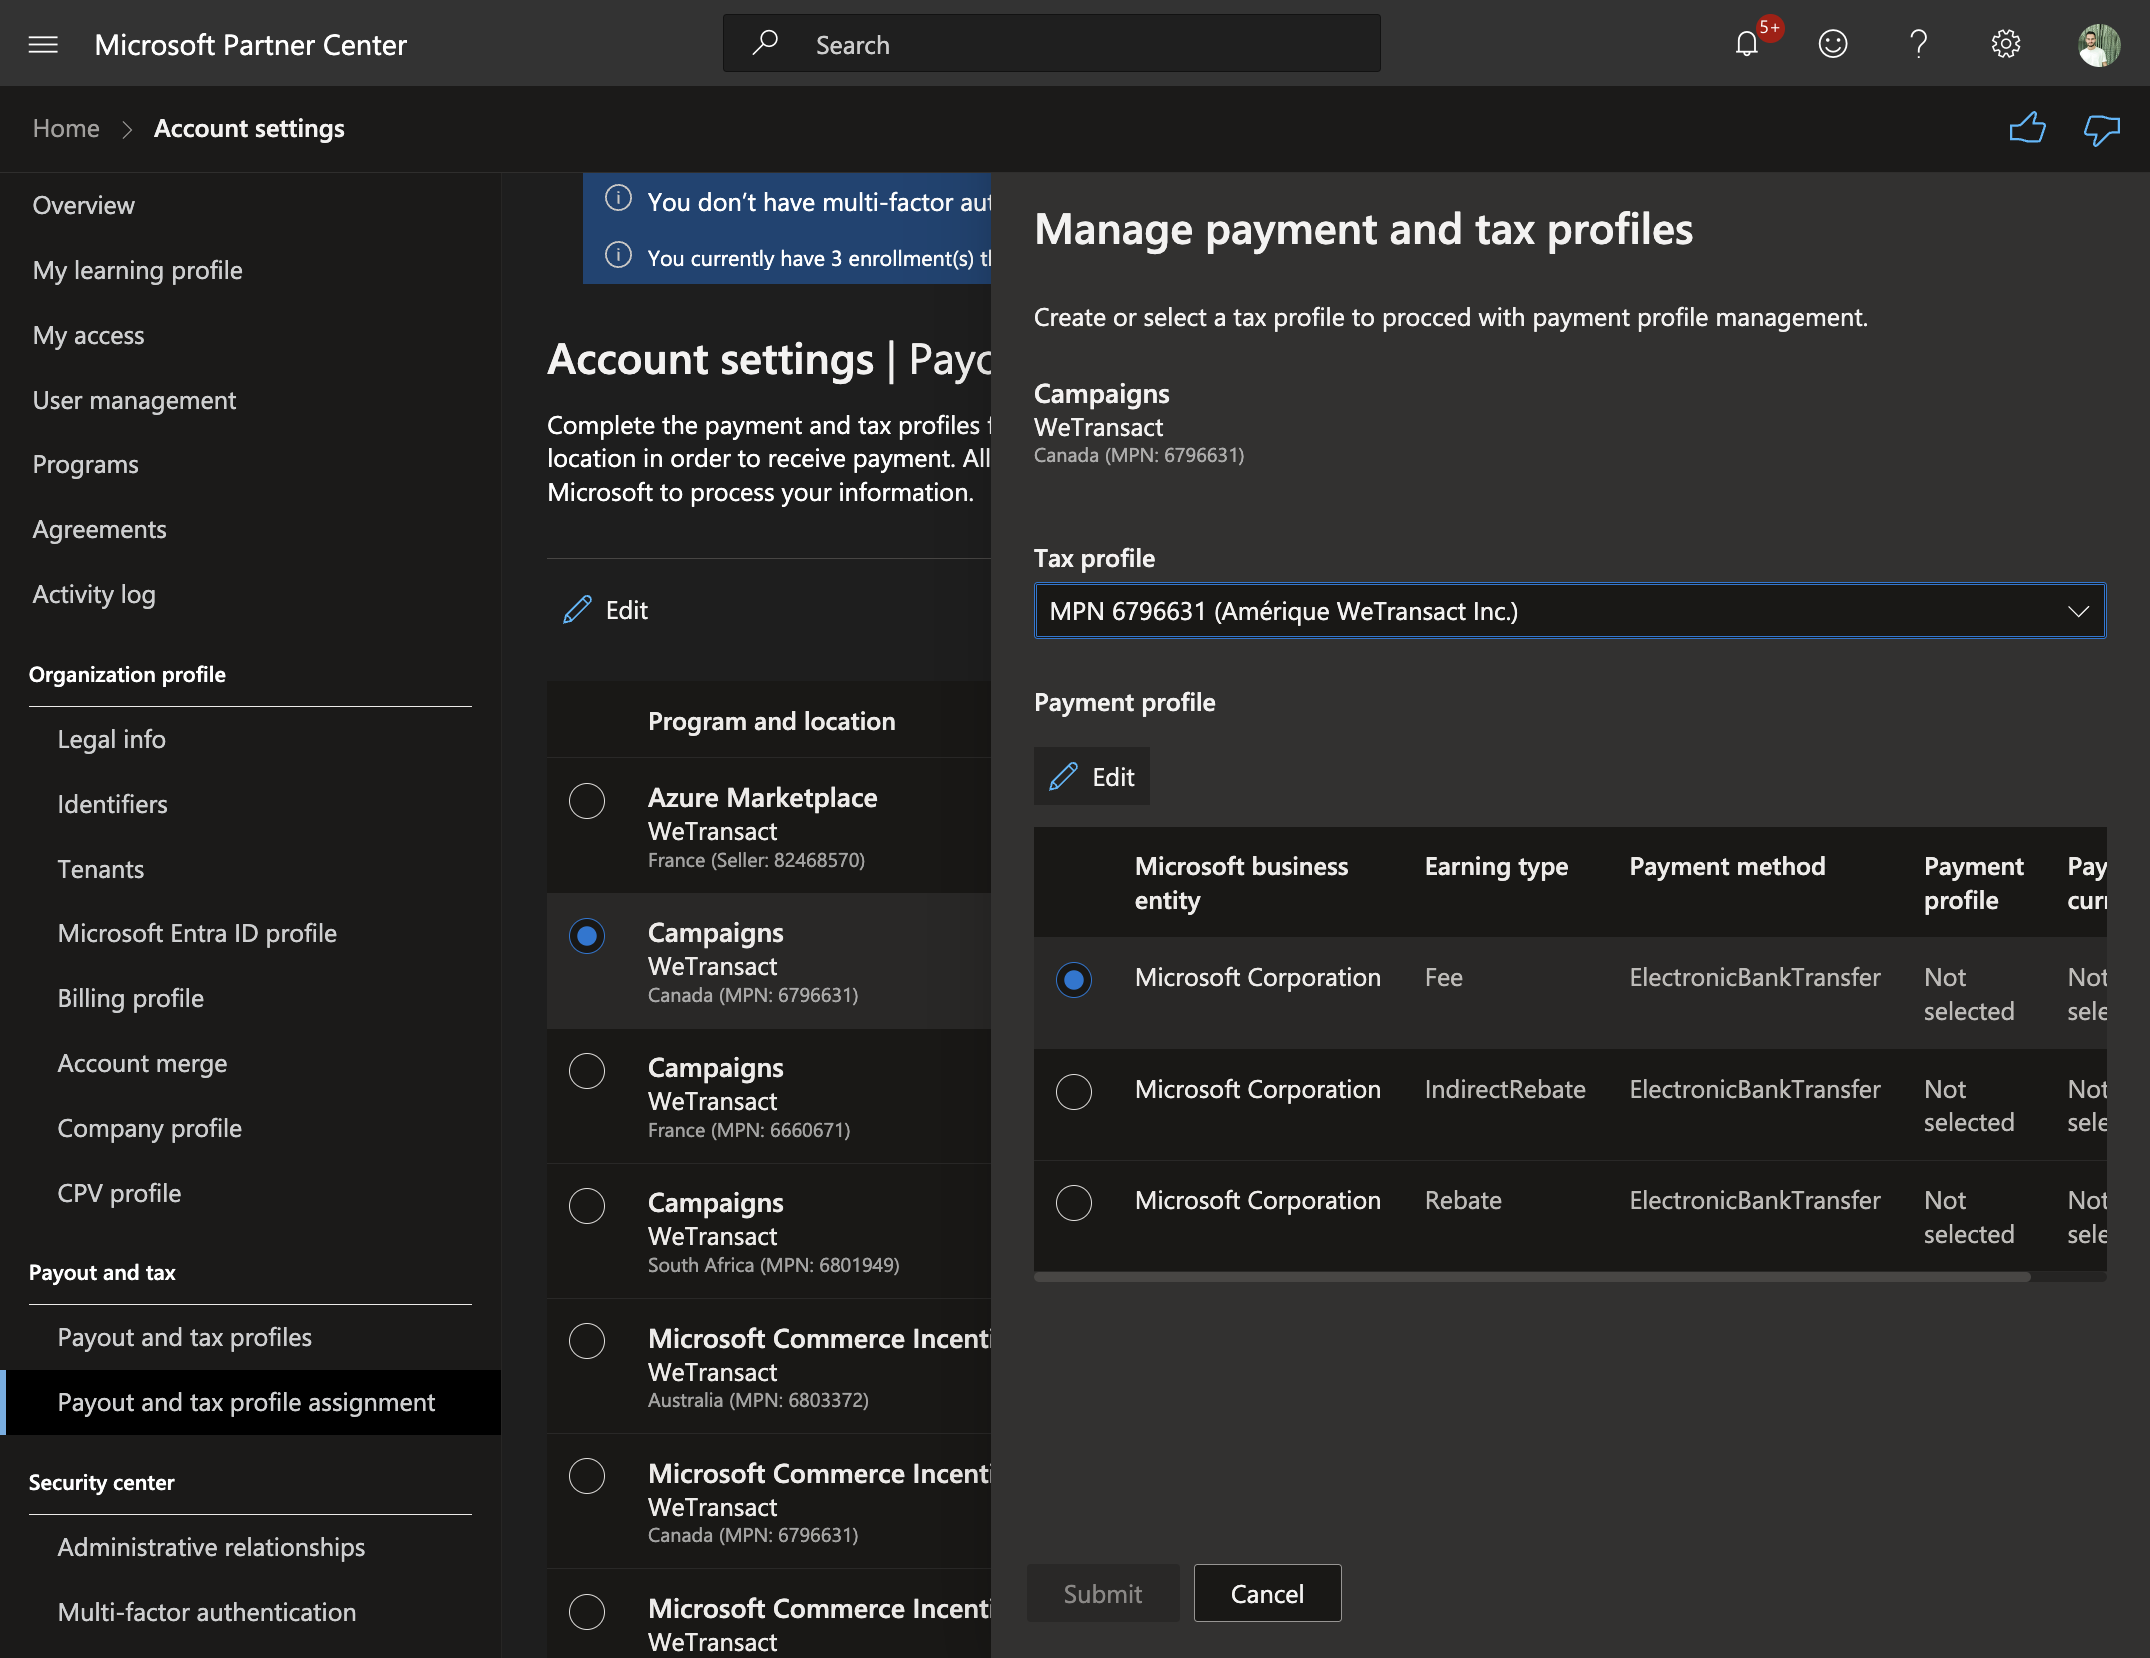Open Payout and tax profiles page

click(185, 1337)
